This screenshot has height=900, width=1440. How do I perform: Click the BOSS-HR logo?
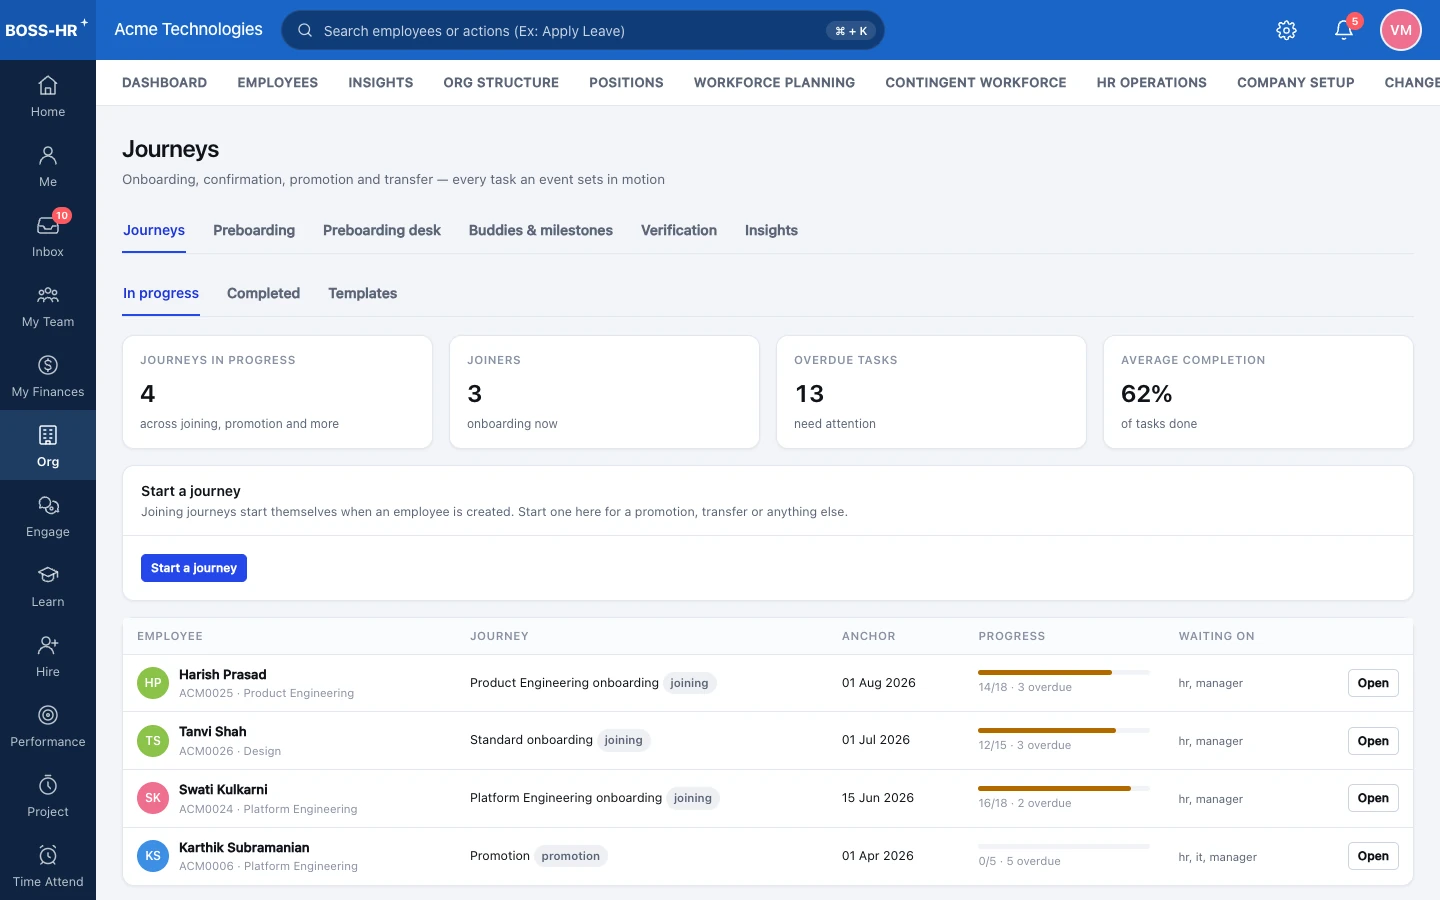[46, 29]
